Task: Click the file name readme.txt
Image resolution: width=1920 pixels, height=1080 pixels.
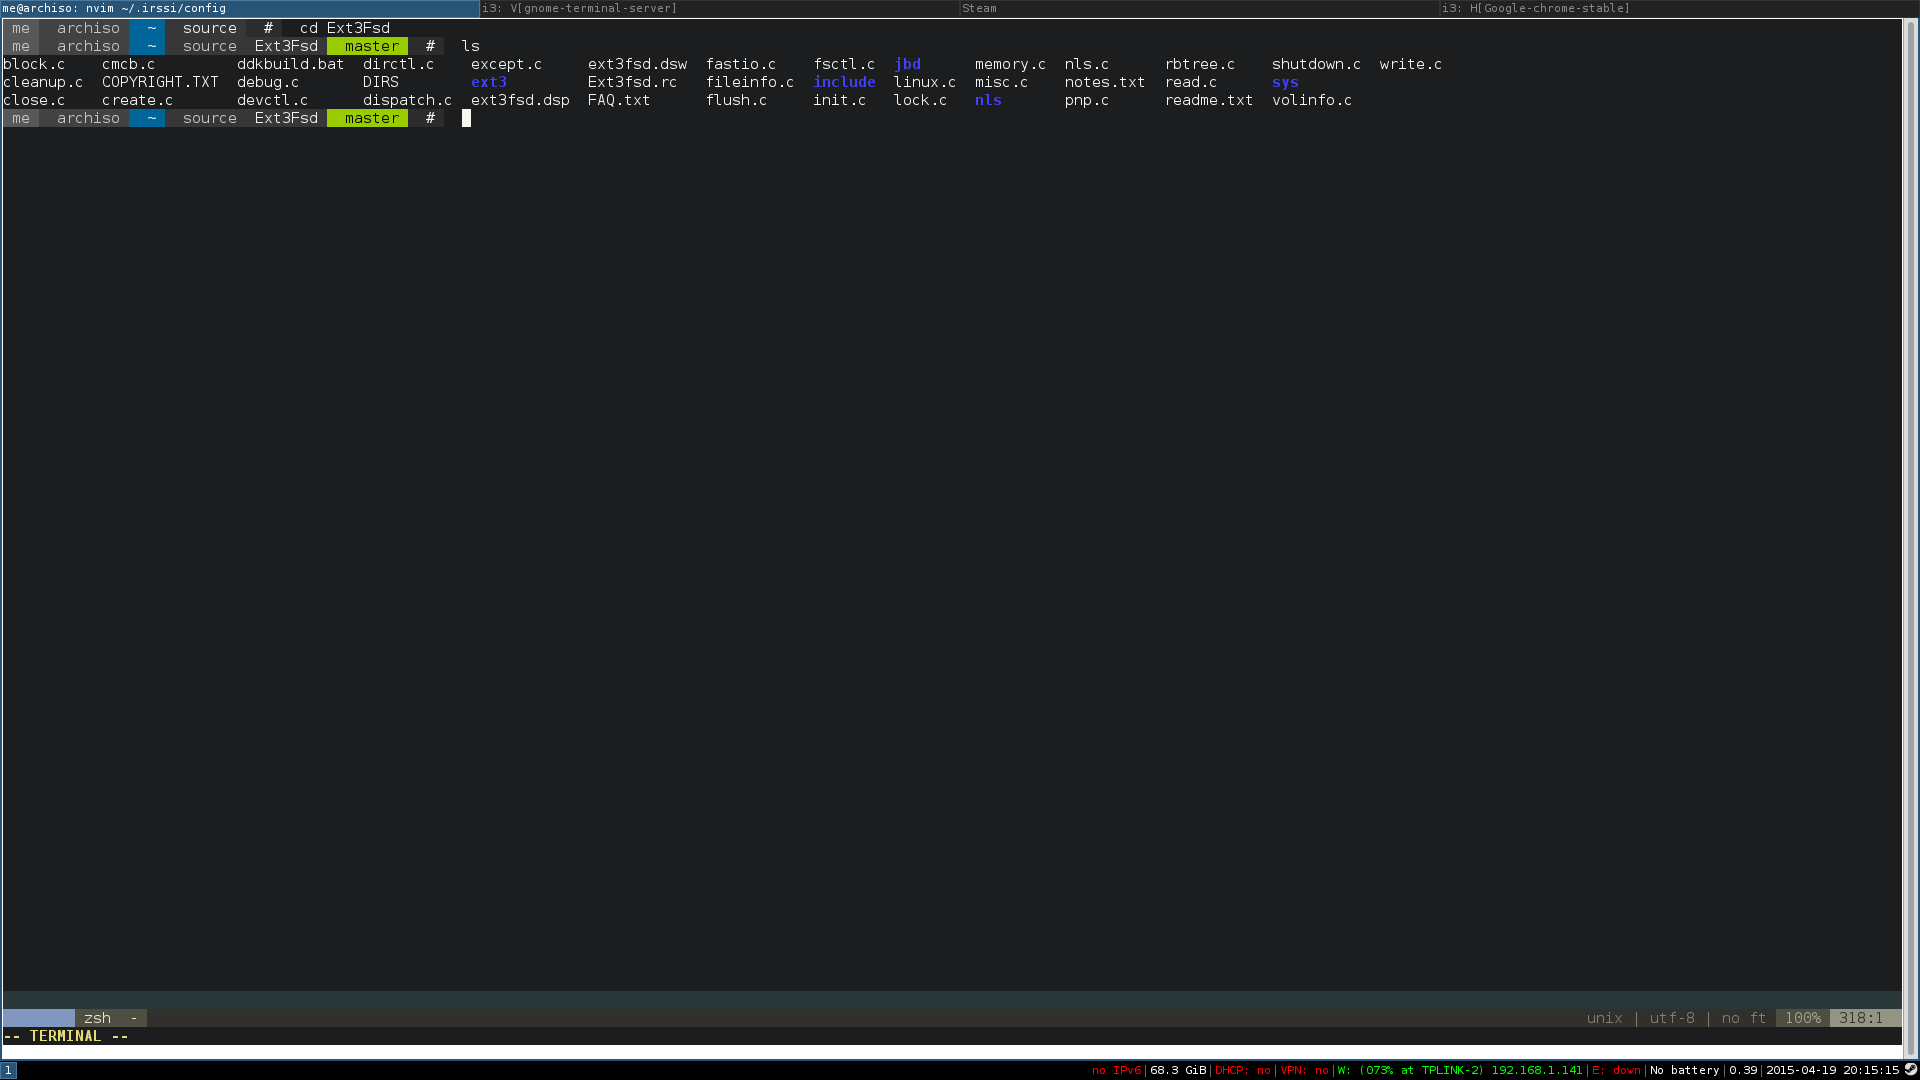Action: (1208, 100)
